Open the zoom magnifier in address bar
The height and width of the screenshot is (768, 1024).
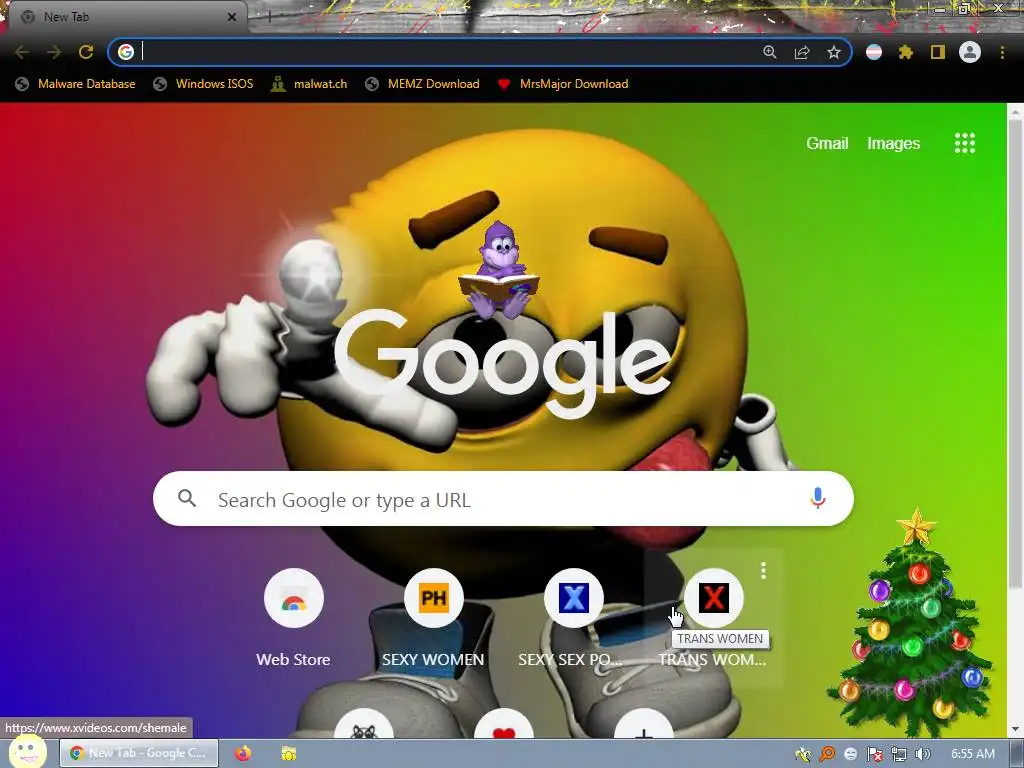tap(770, 52)
